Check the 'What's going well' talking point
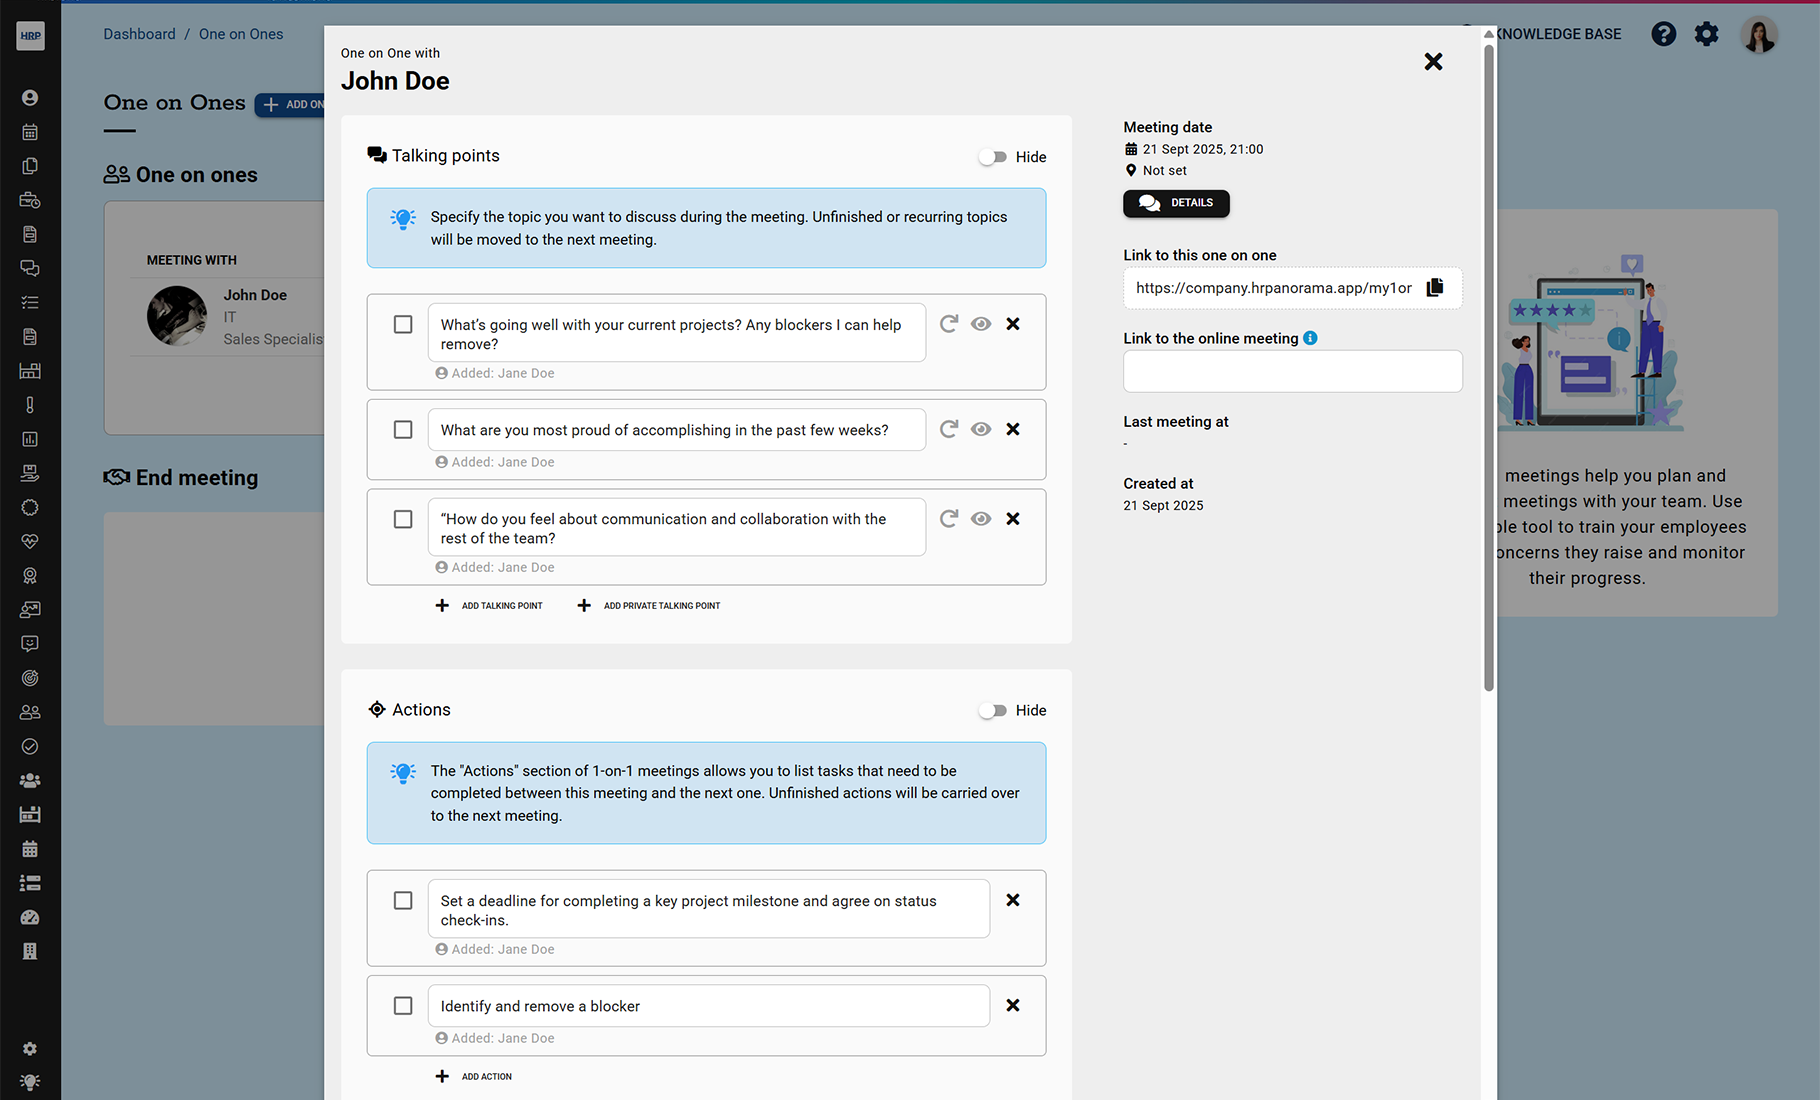This screenshot has height=1100, width=1820. tap(403, 324)
